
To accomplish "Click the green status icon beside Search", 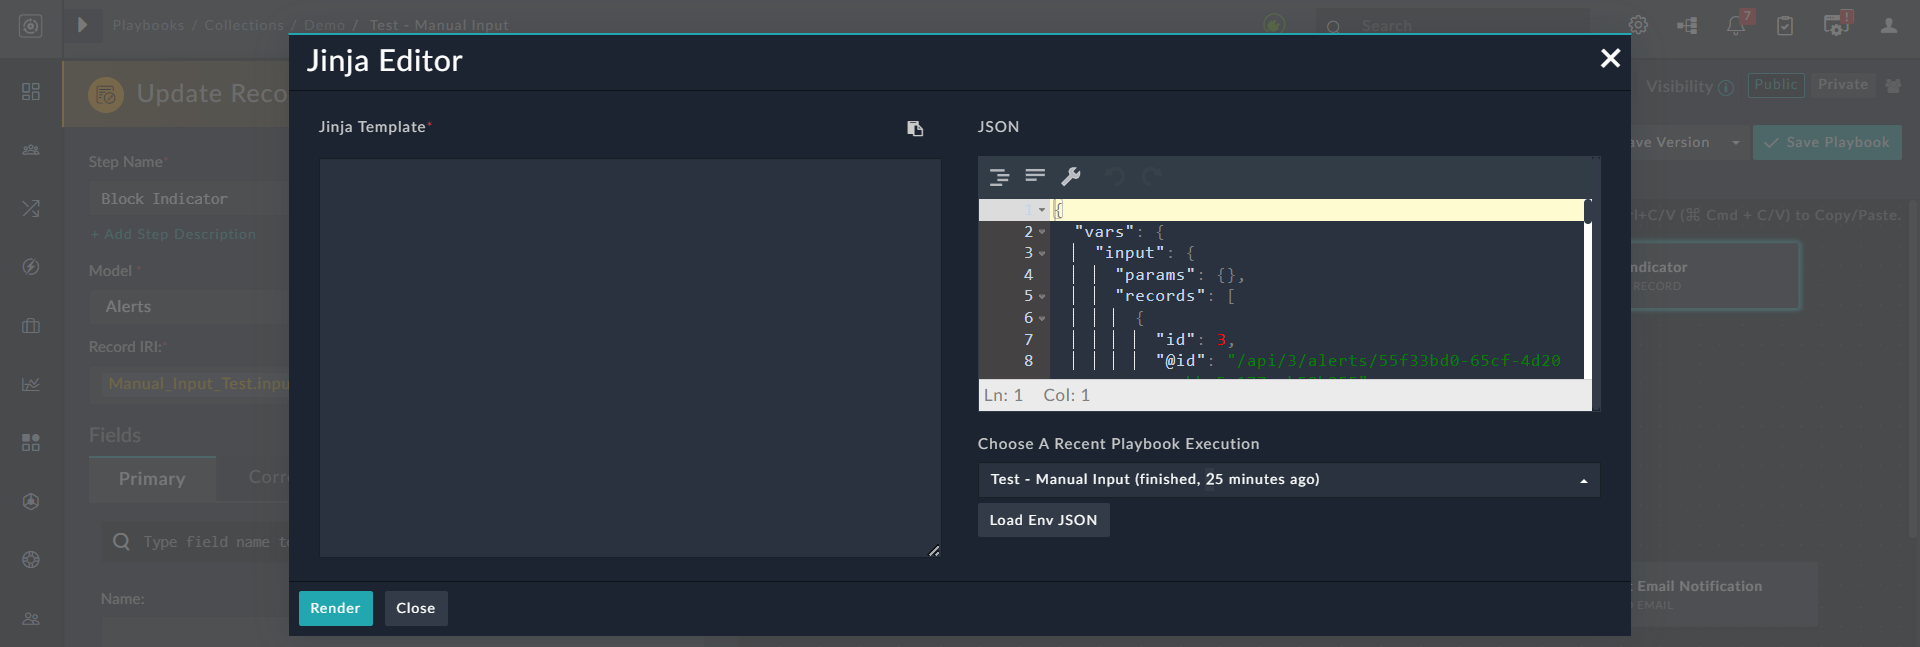I will (1275, 25).
